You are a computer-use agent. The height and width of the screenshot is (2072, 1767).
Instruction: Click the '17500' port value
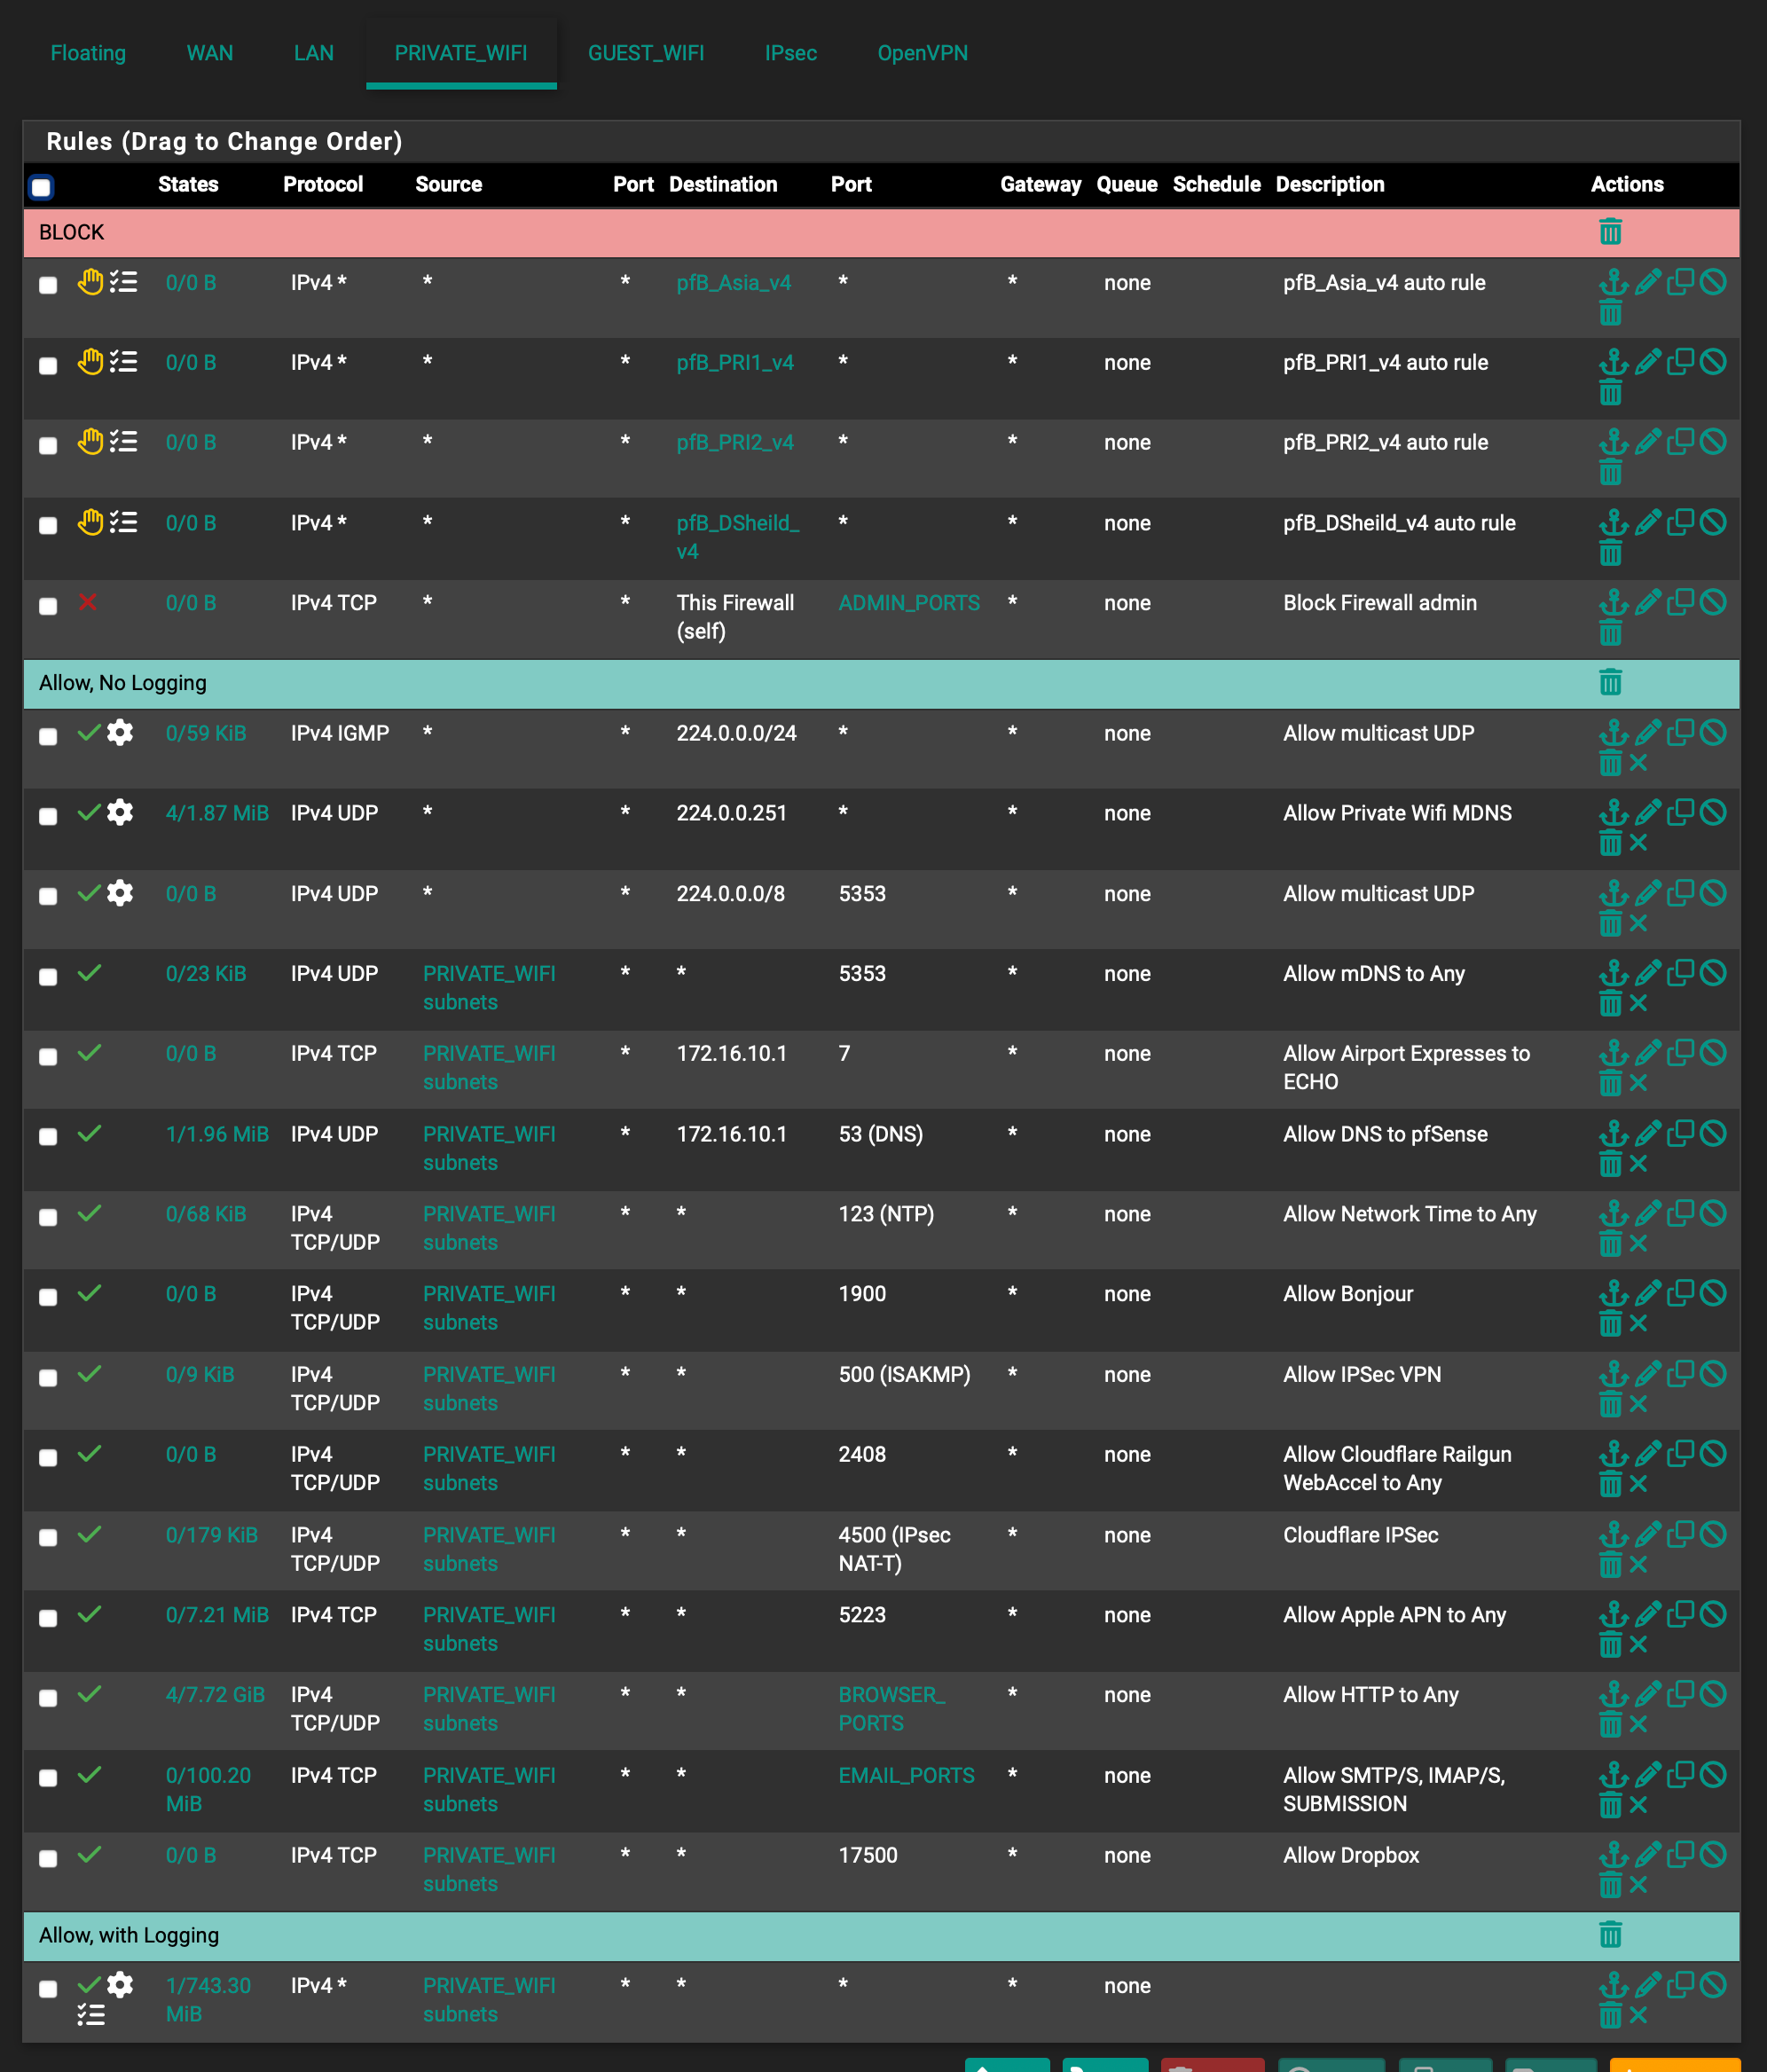point(868,1855)
